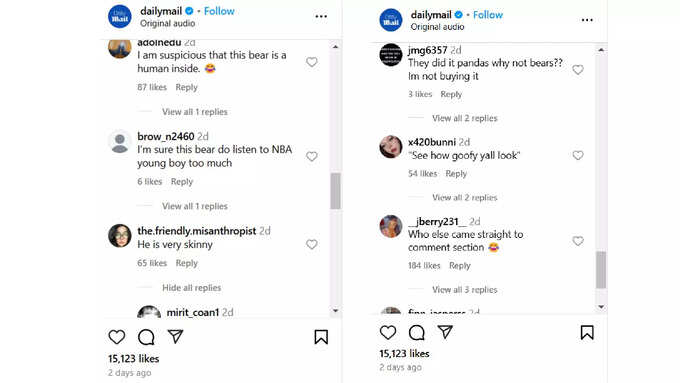Like _jberry231_'s comment heart
Viewport: 680px width, 383px height.
[578, 241]
